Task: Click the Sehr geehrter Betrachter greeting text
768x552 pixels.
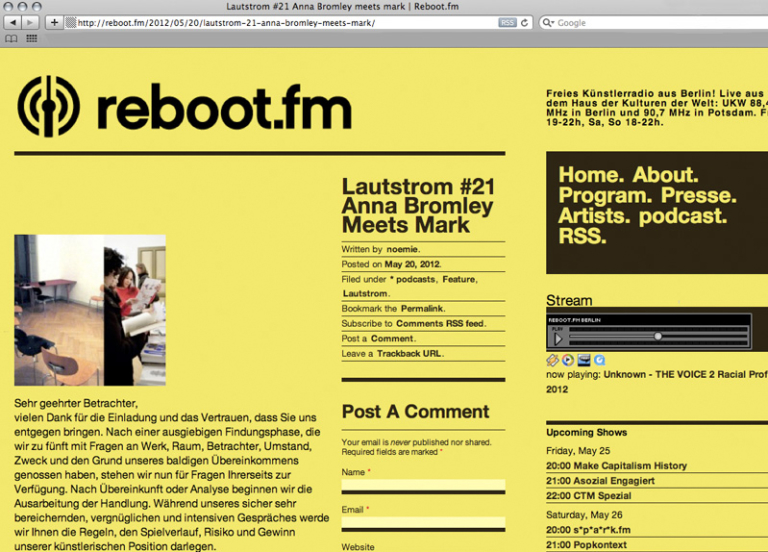Action: tap(76, 404)
